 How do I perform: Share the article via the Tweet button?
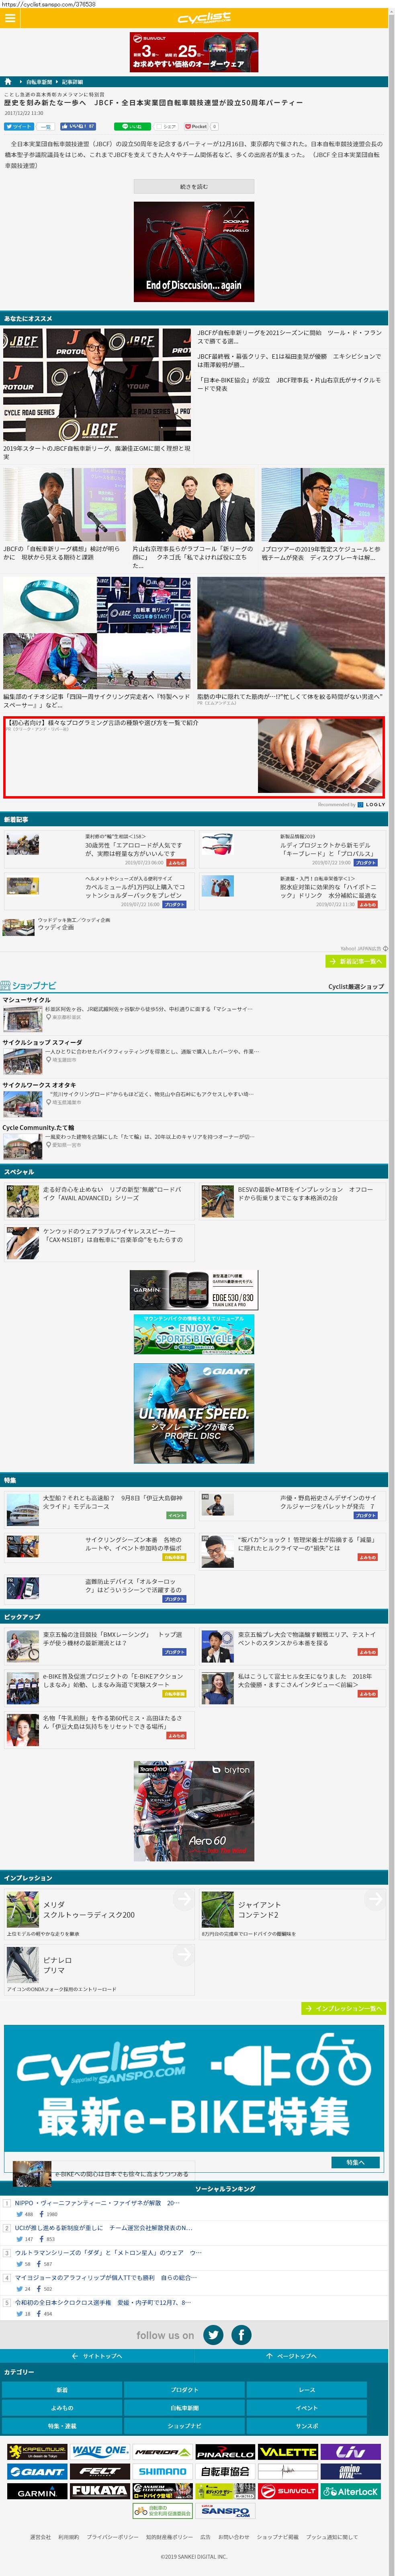(x=19, y=127)
